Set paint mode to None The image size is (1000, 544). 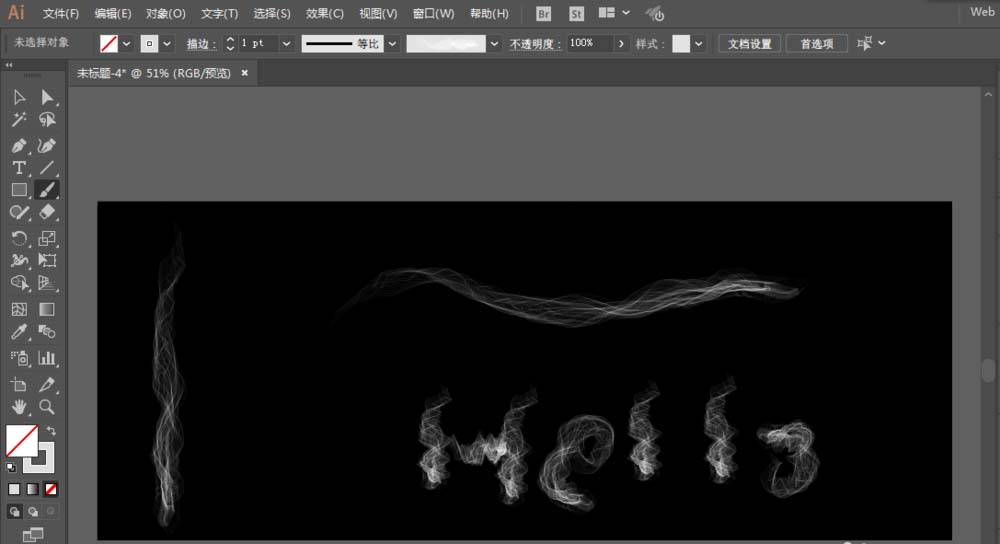coord(50,489)
